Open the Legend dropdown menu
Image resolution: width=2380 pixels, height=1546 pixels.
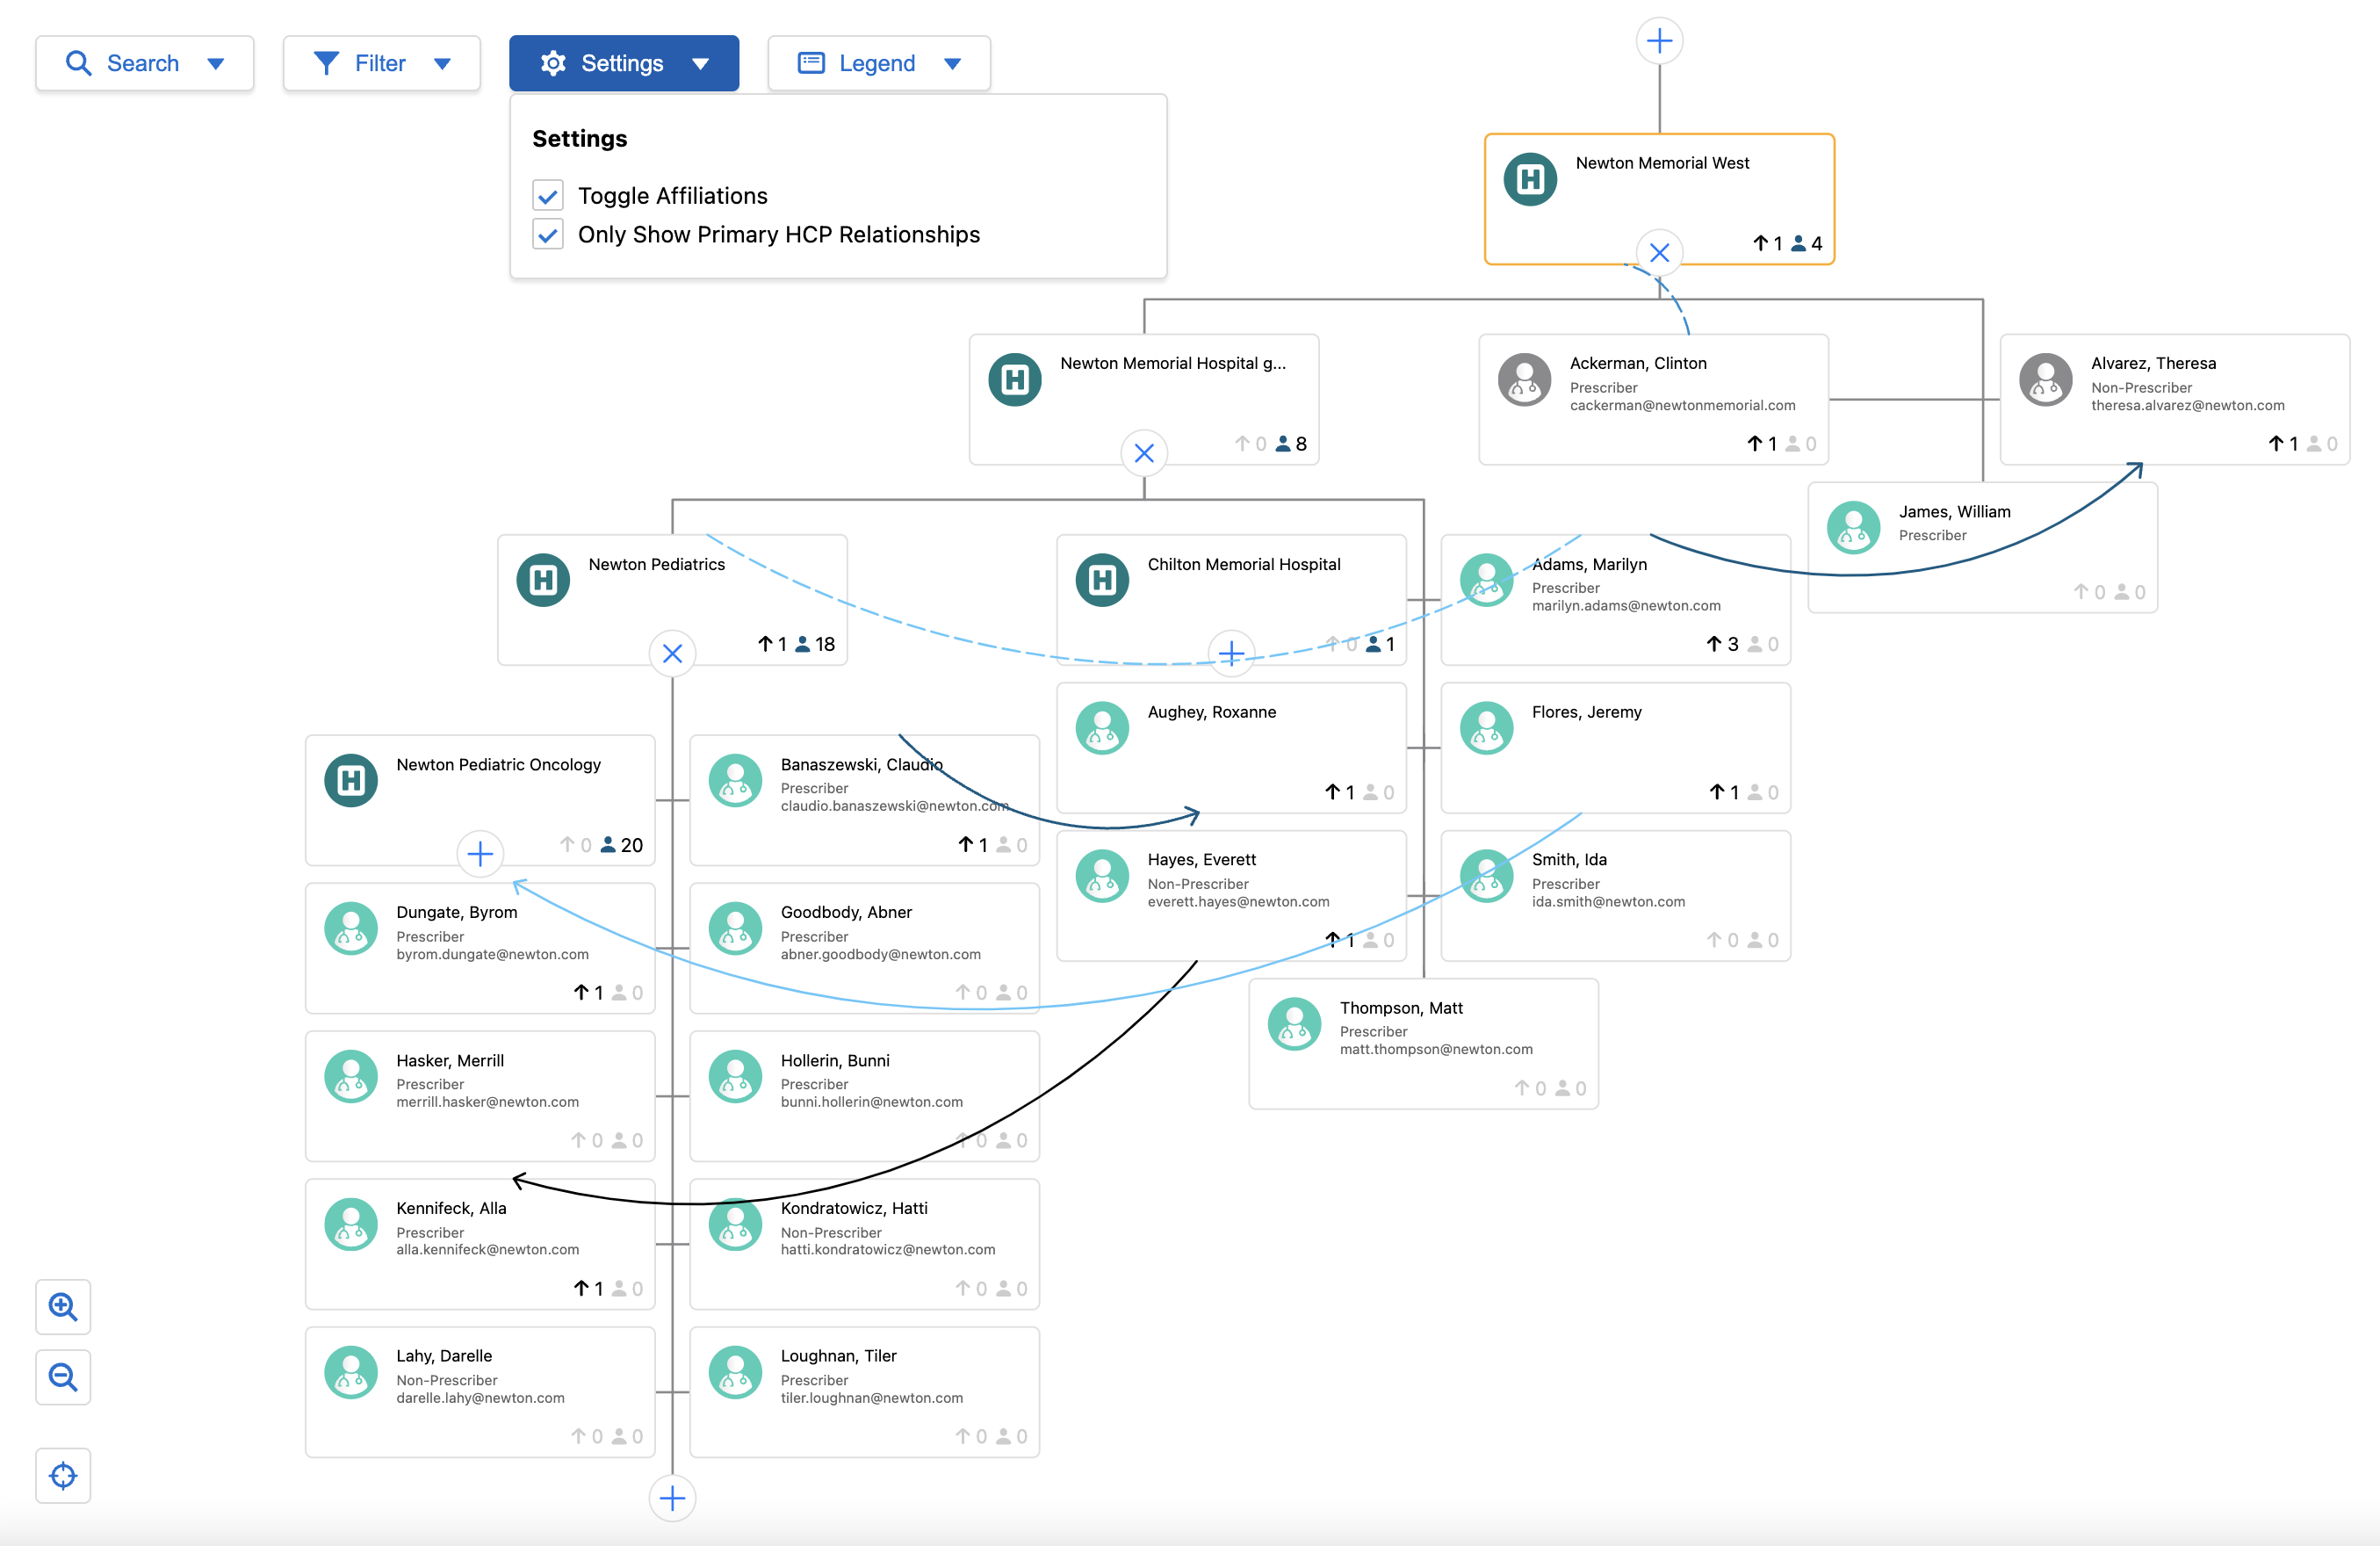[878, 63]
